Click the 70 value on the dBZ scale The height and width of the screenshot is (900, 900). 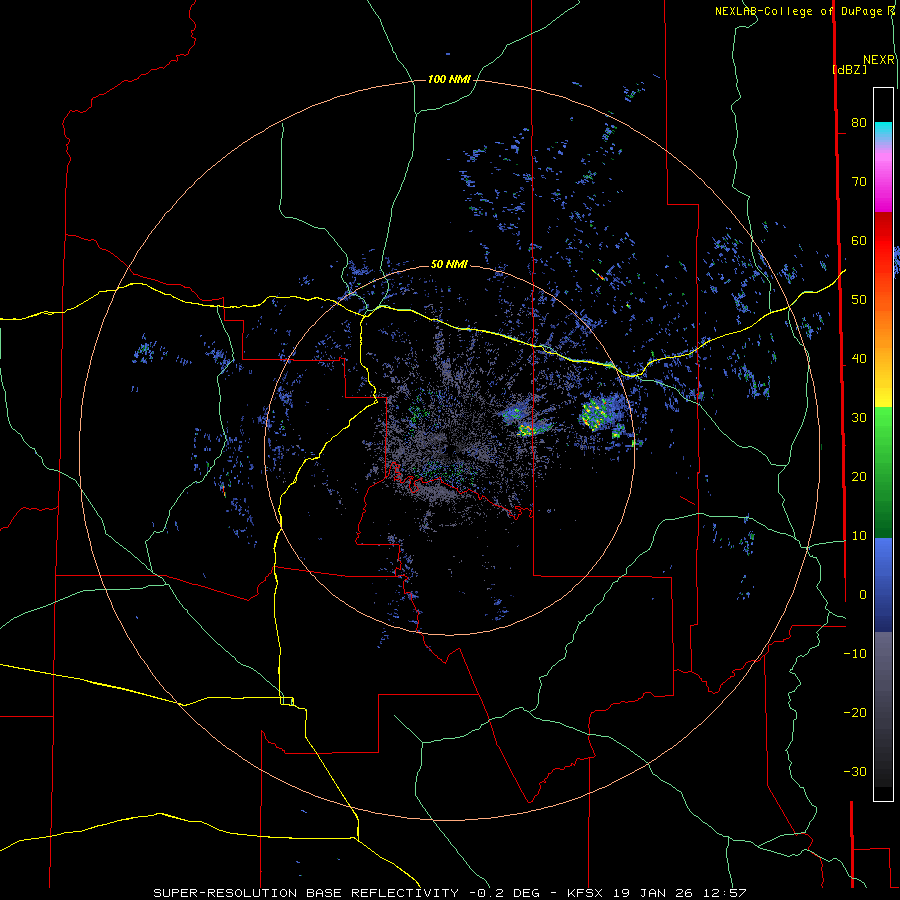pos(859,181)
